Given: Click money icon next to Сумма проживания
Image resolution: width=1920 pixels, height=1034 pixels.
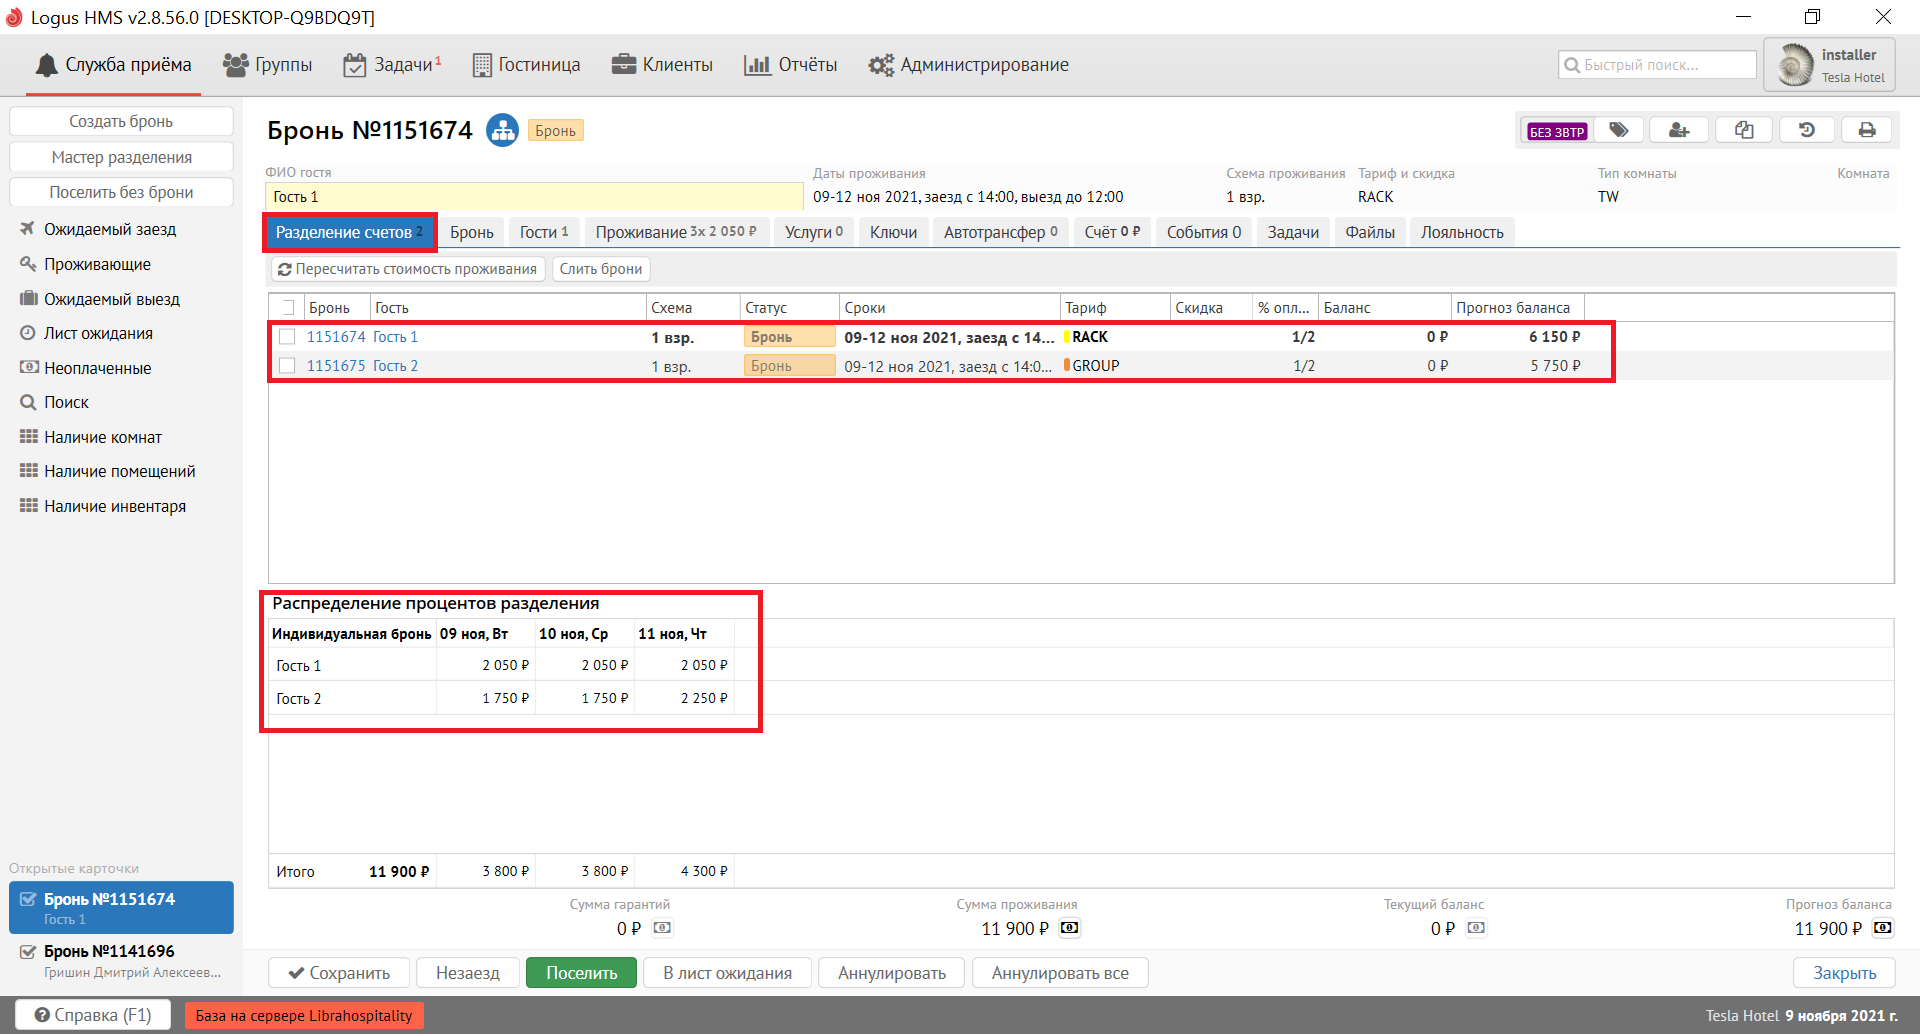Looking at the screenshot, I should click(1069, 928).
